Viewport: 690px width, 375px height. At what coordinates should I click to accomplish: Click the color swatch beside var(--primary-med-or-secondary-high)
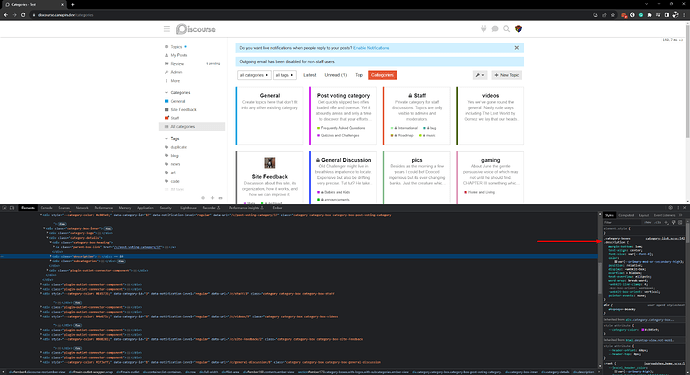[x=616, y=261]
